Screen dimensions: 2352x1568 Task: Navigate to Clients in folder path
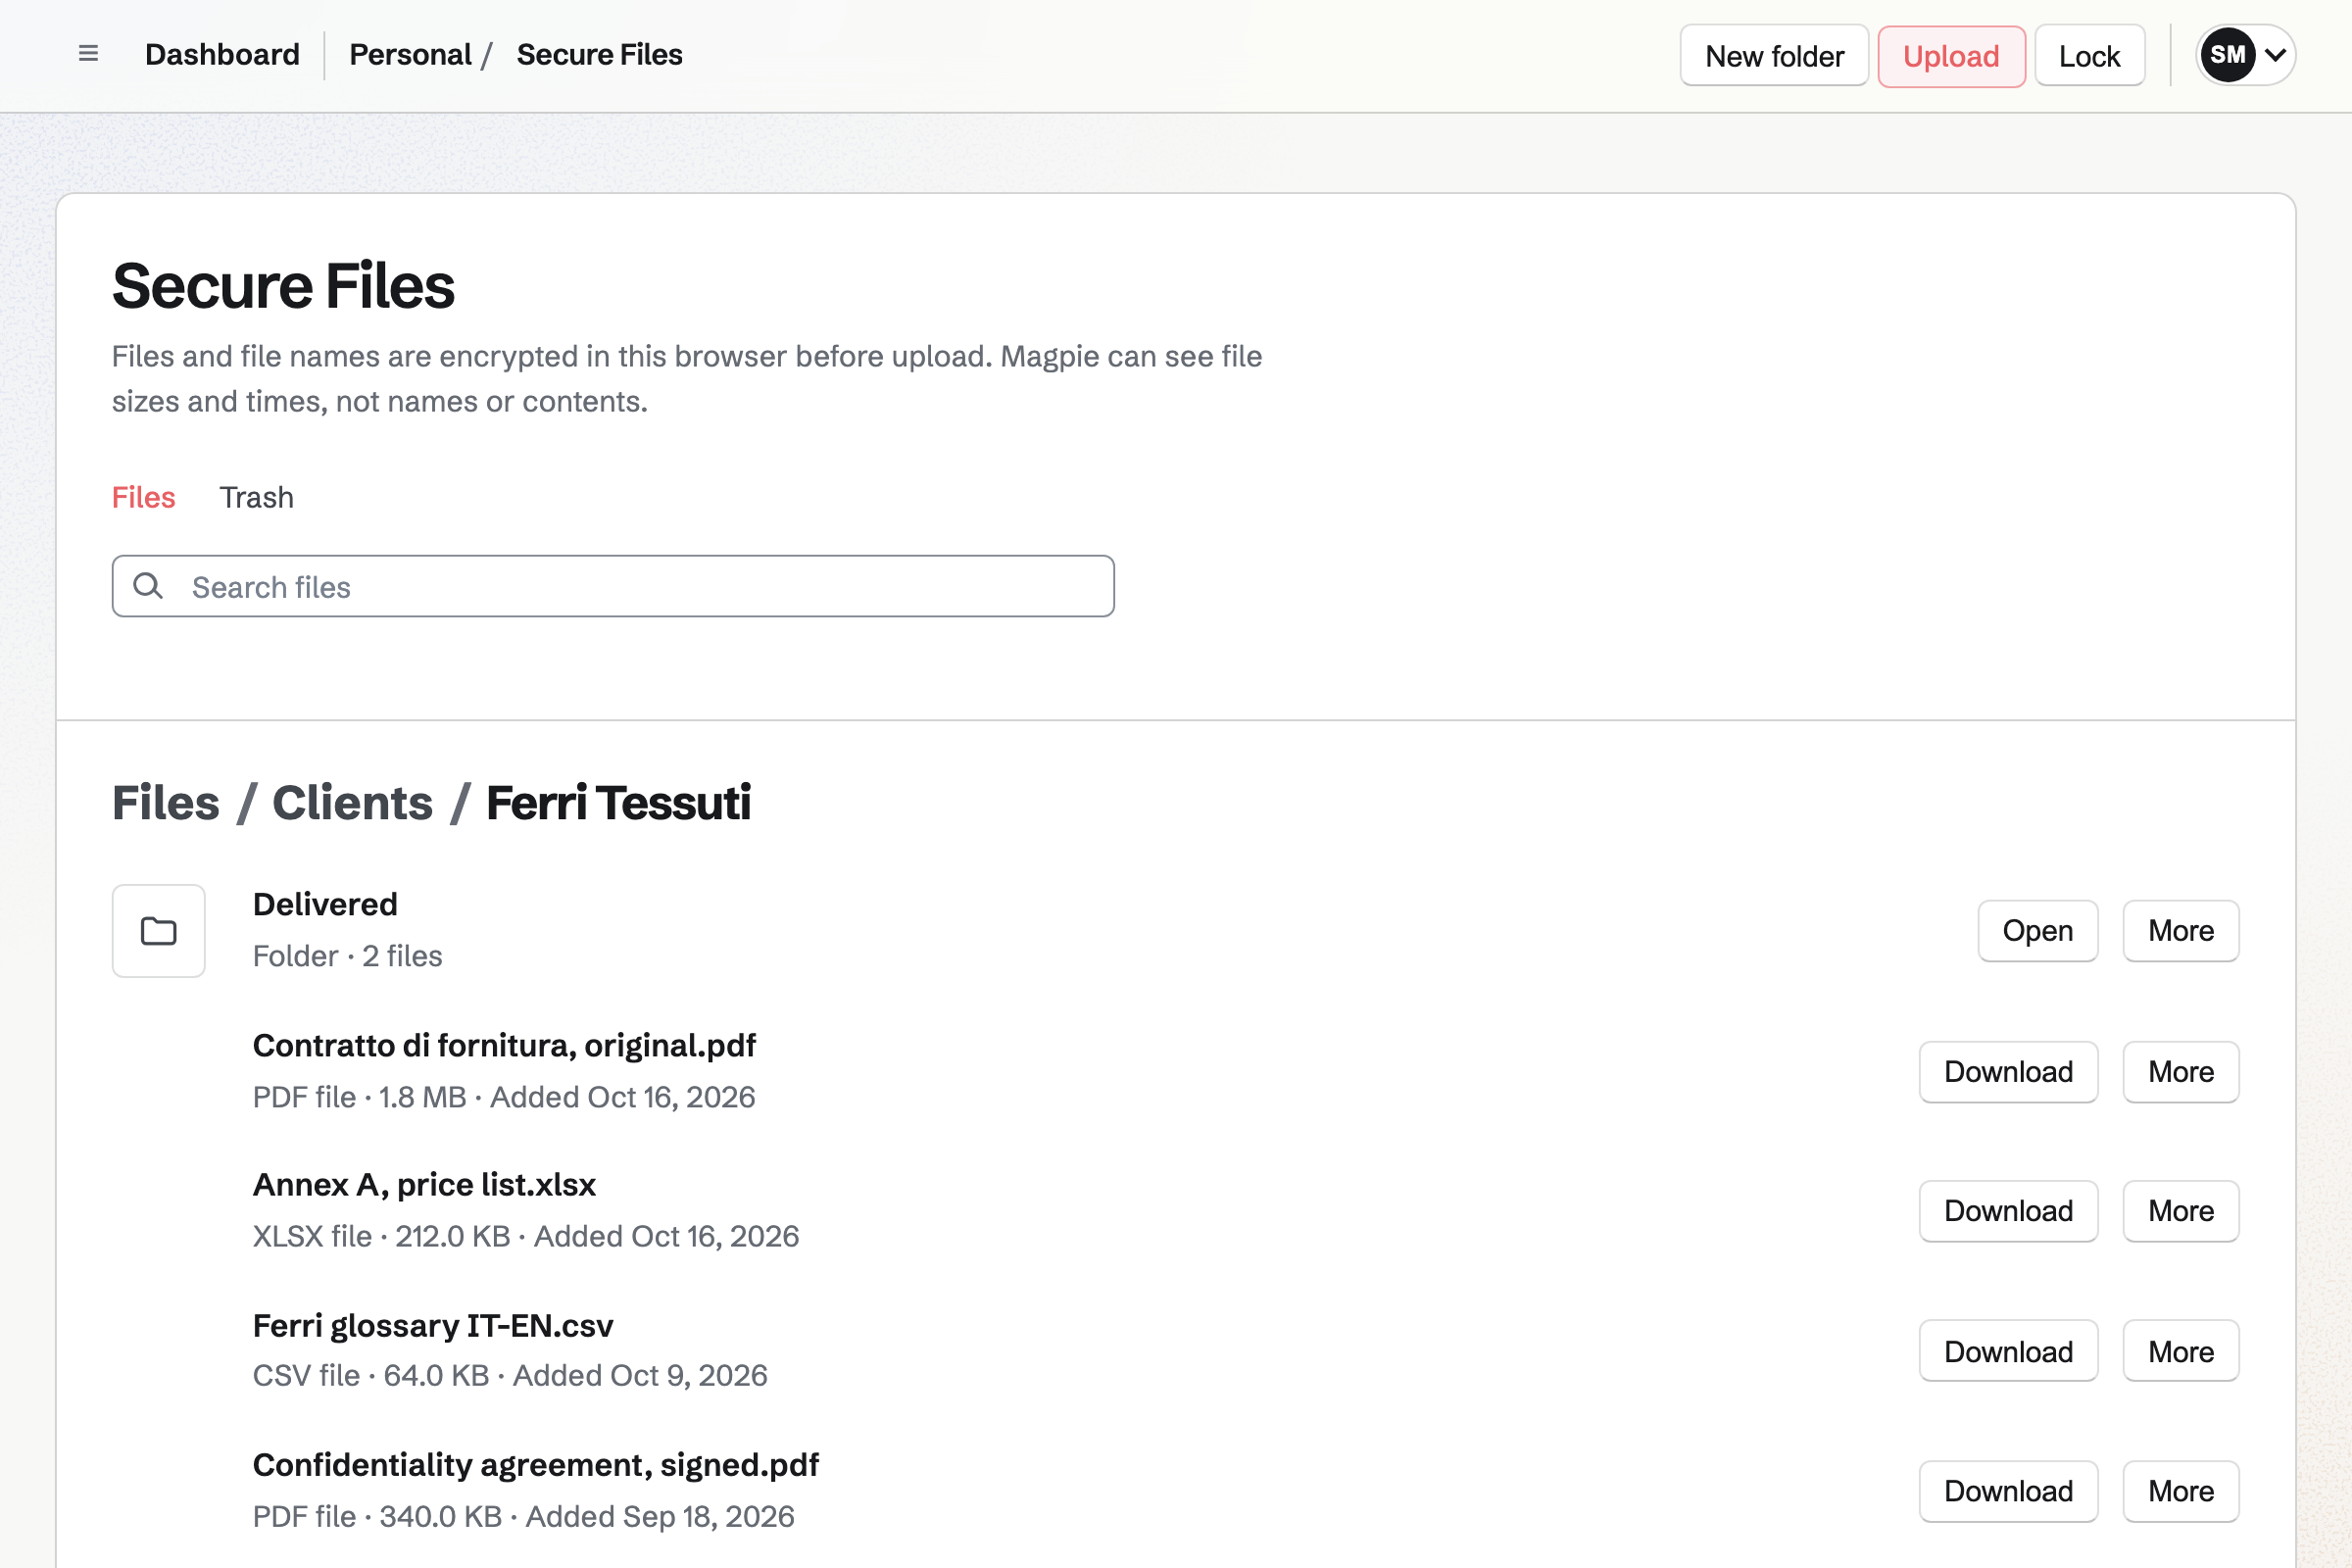point(352,803)
